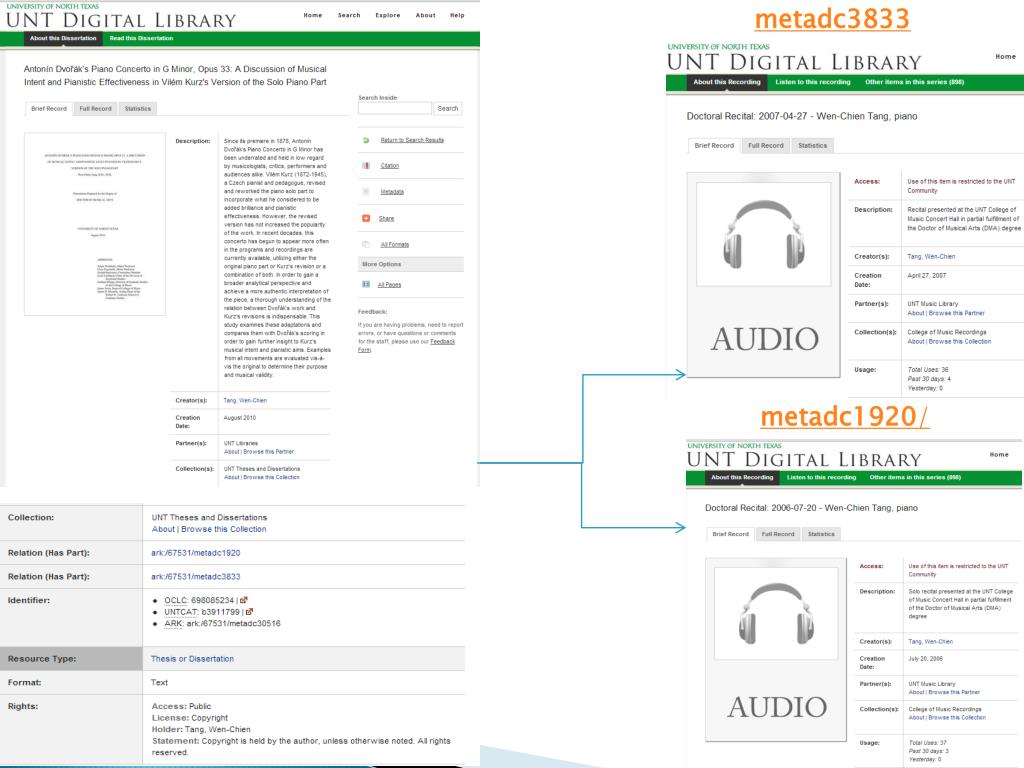Click Browse this Partner under UNT Libraries
1024x768 pixels.
pyautogui.click(x=268, y=452)
